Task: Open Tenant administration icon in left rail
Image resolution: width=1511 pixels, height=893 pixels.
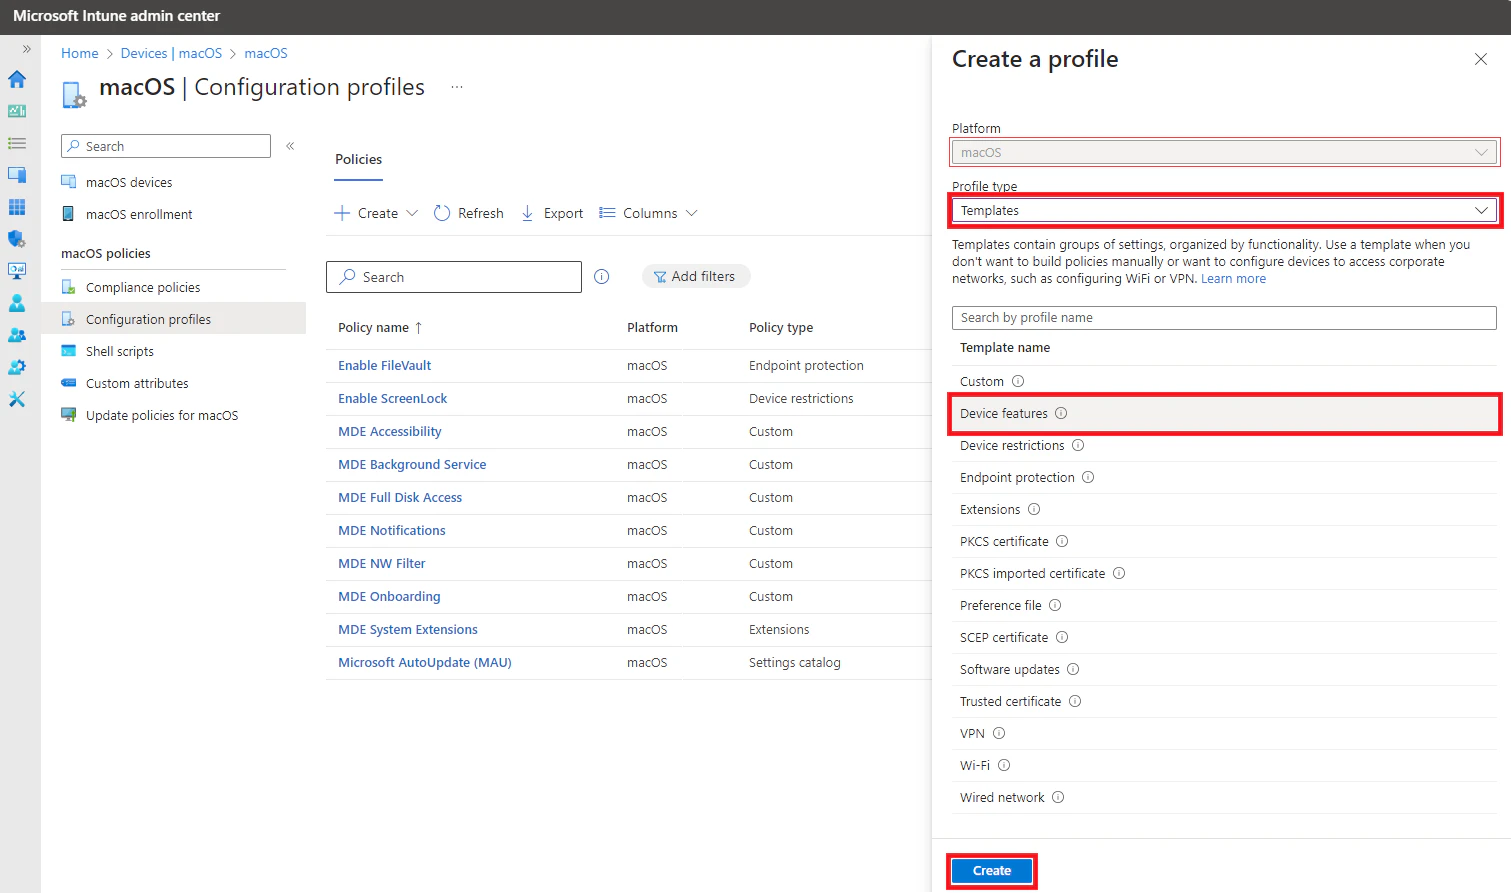Action: (x=17, y=367)
